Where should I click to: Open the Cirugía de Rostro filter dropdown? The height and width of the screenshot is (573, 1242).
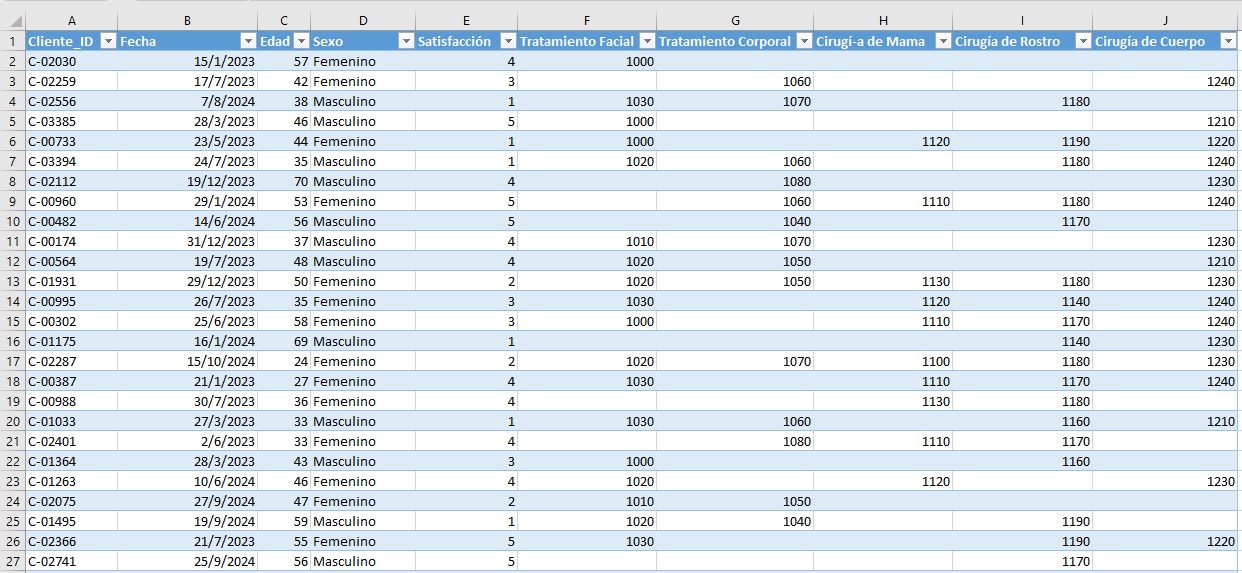(1083, 41)
